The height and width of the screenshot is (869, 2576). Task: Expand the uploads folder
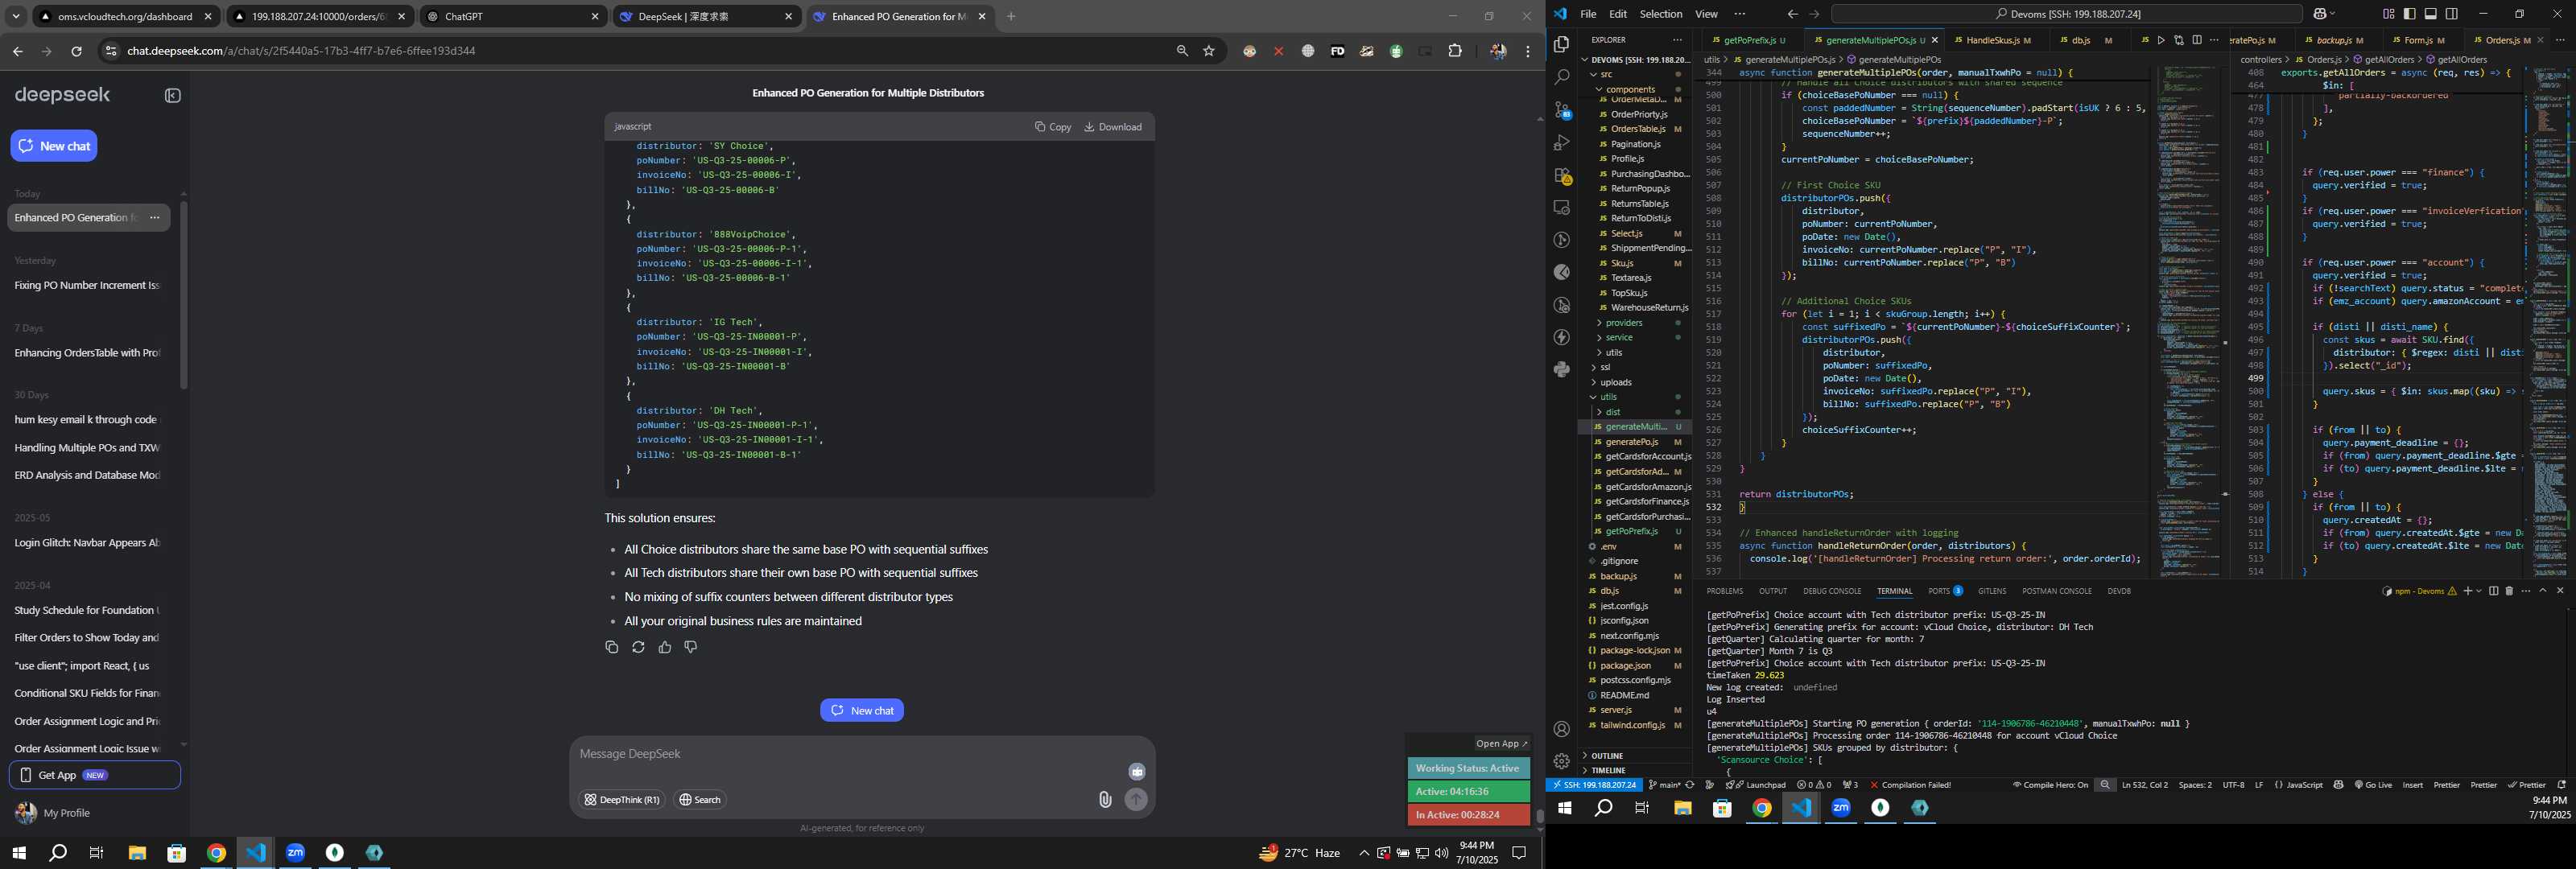tap(1613, 382)
